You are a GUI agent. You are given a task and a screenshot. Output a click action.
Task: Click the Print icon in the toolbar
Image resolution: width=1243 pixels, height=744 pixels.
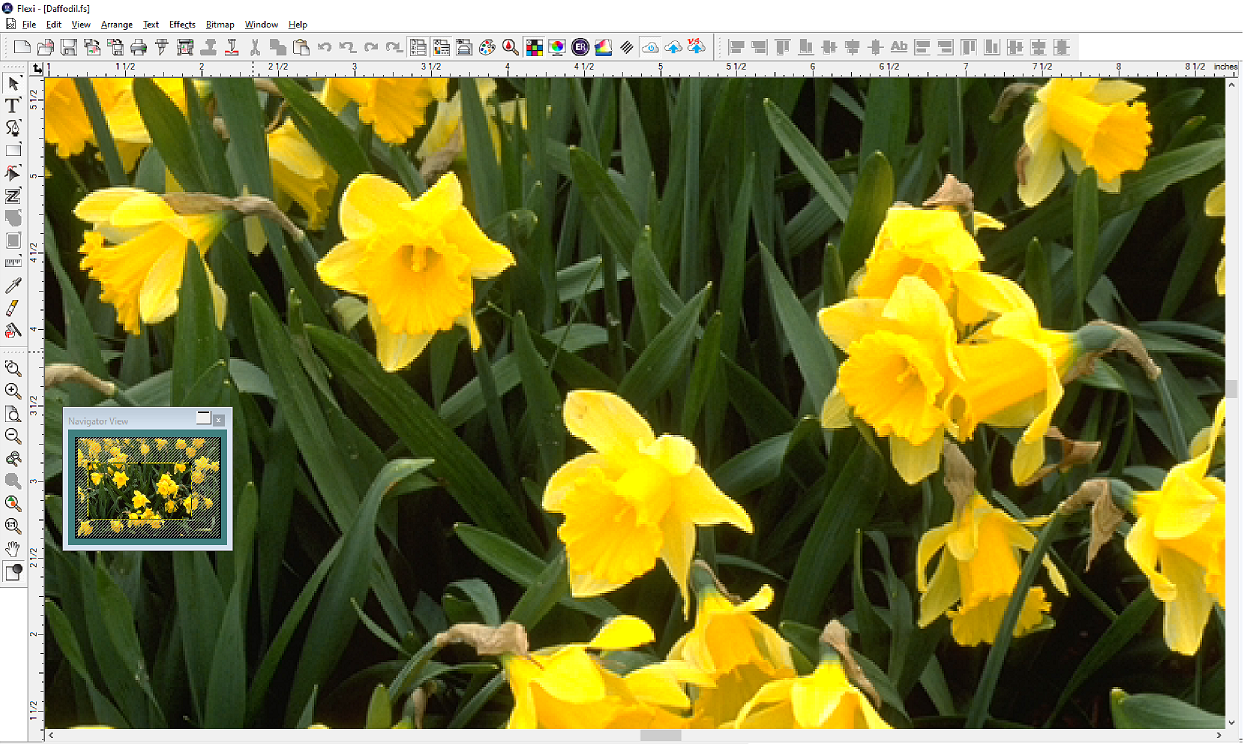(138, 47)
